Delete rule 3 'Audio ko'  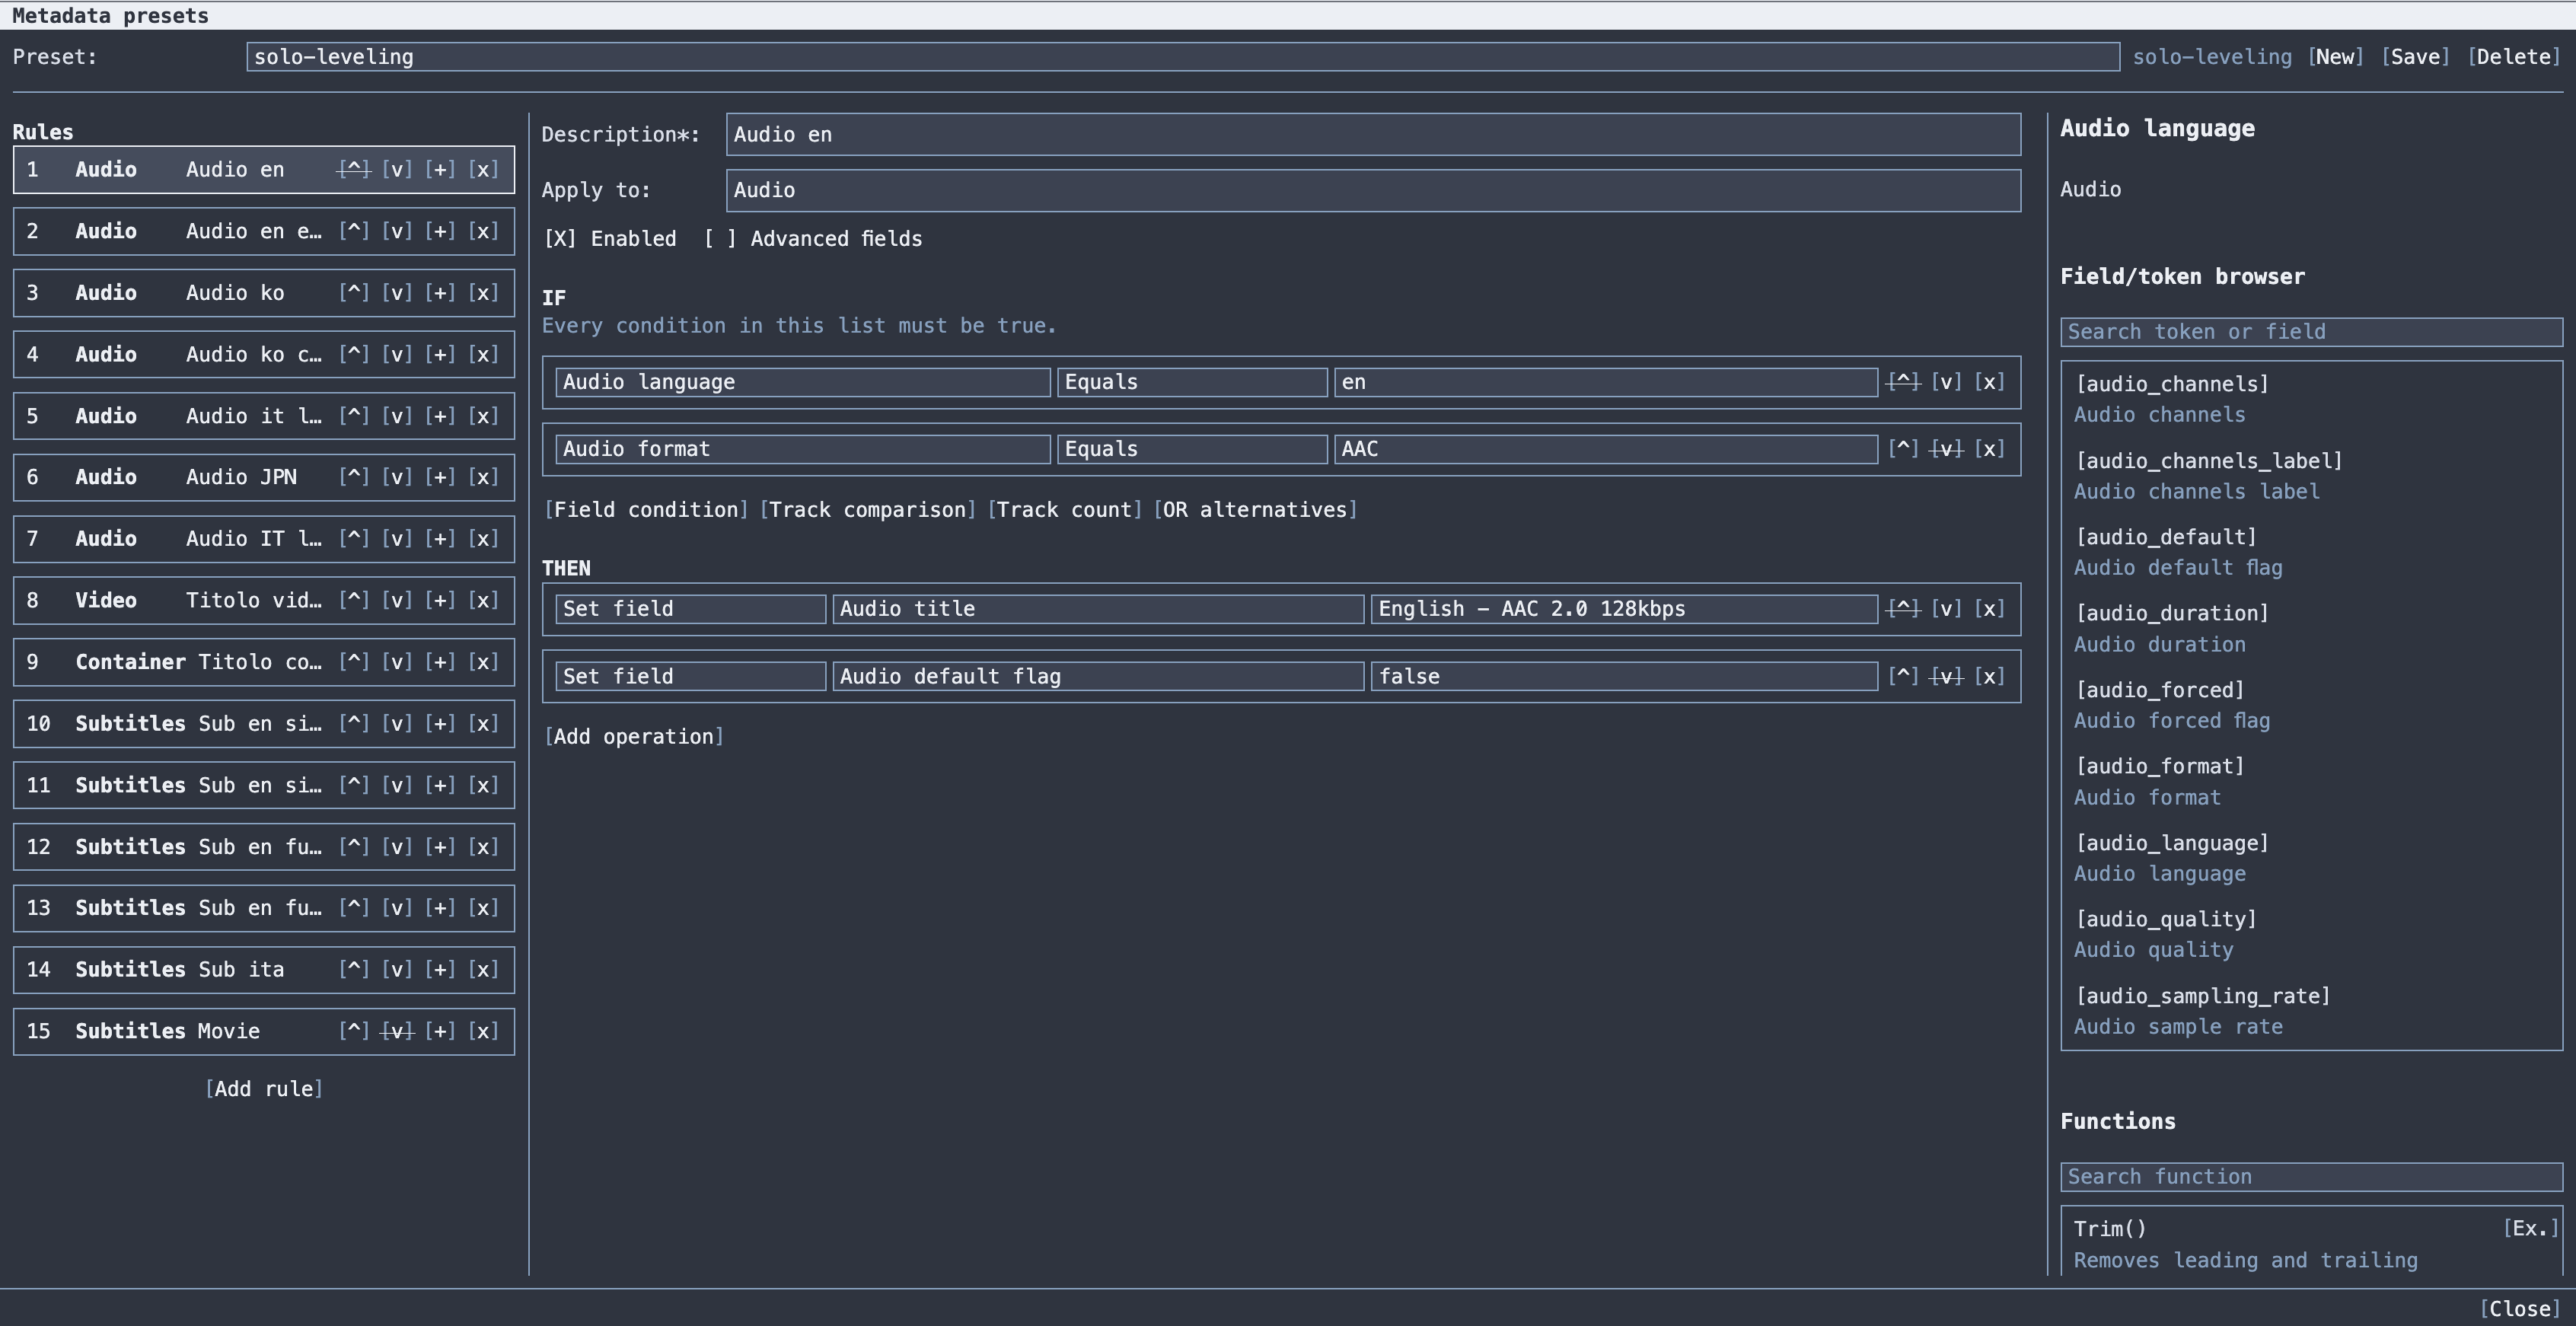coord(484,293)
